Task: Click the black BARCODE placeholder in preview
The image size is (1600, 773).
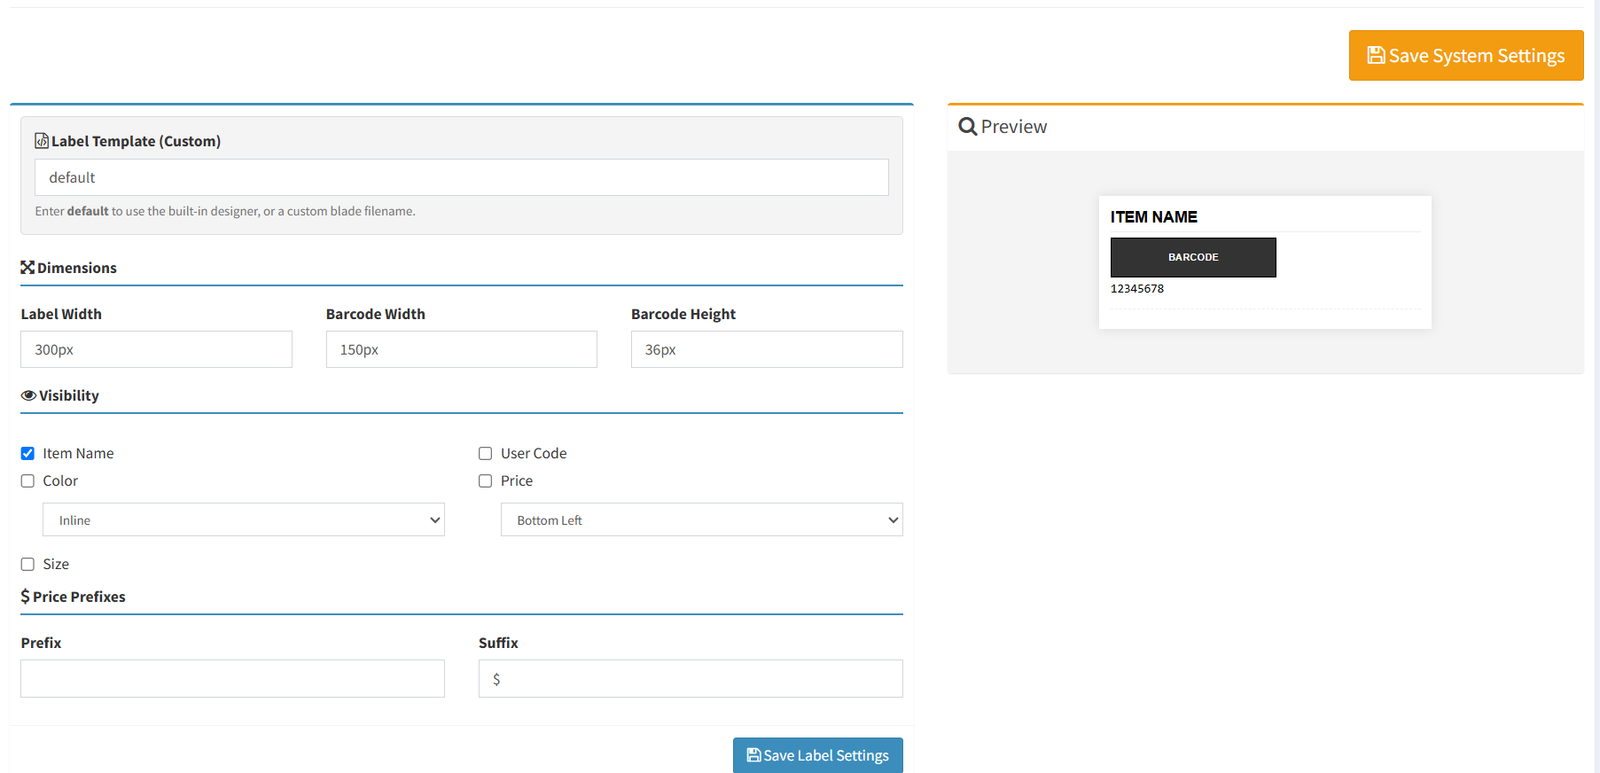Action: pos(1193,257)
